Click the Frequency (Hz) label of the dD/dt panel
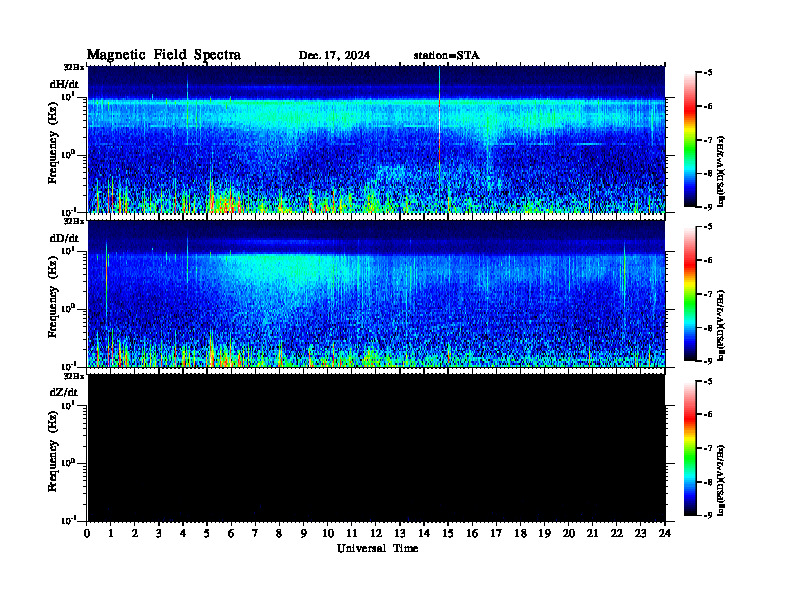Image resolution: width=792 pixels, height=612 pixels. (x=53, y=299)
